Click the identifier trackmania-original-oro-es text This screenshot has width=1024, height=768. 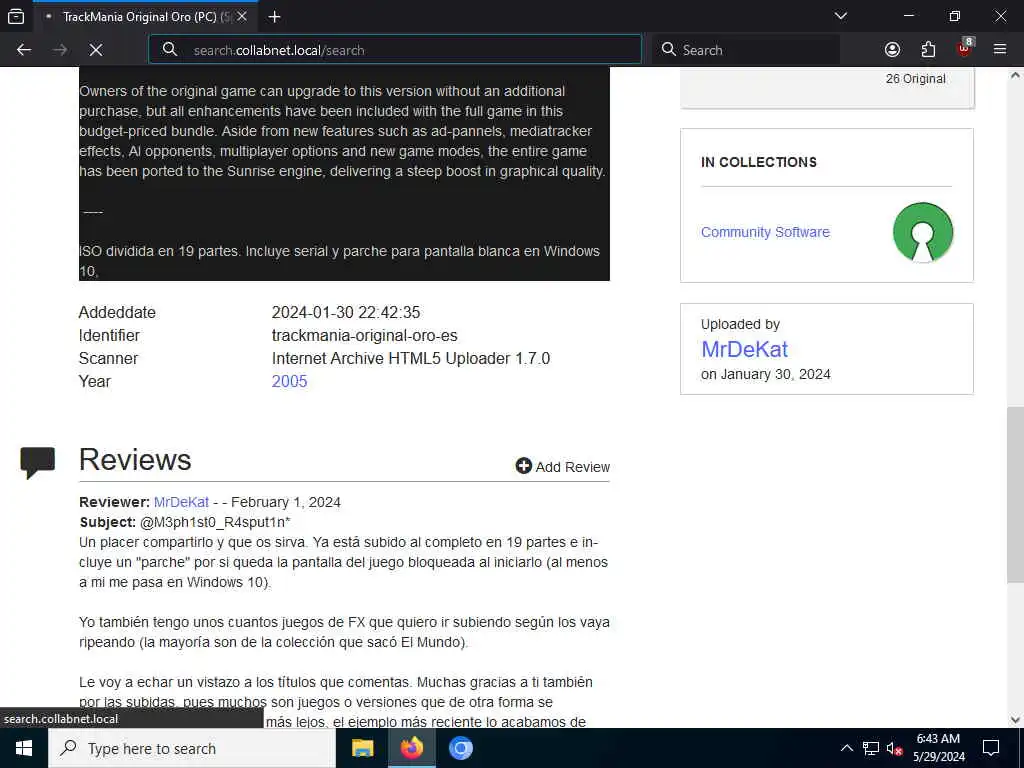point(364,336)
